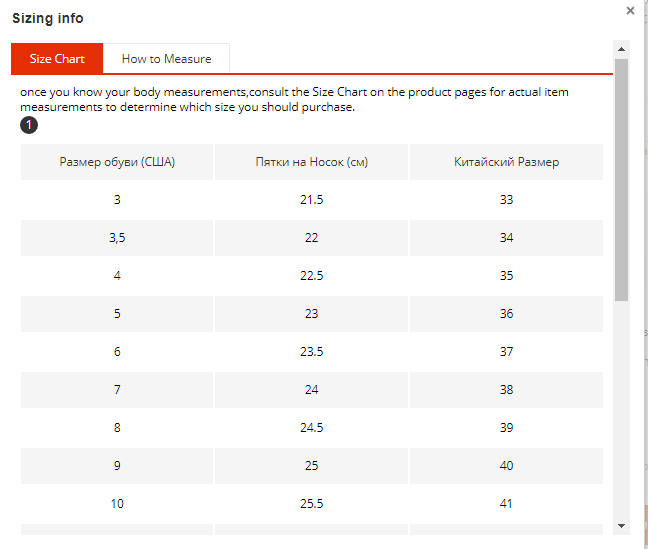
Task: Click the Chinese size 33 cell
Action: 506,200
